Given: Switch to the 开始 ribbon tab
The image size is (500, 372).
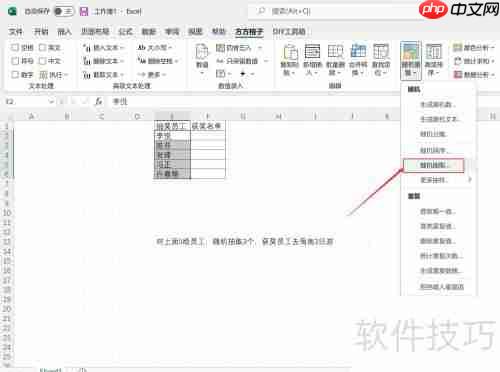Looking at the screenshot, I should (x=41, y=32).
